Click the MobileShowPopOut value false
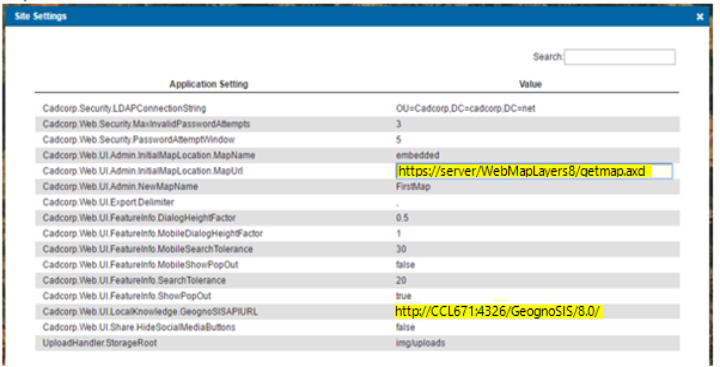Screen dimensions: 720x367 405,265
